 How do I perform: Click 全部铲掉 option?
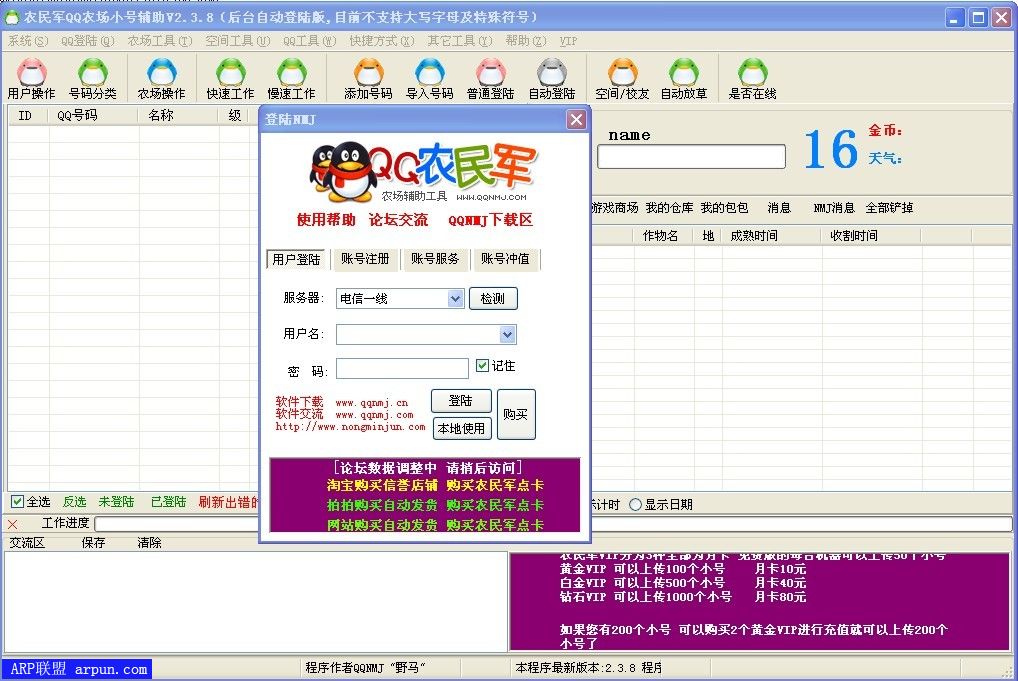[x=889, y=208]
